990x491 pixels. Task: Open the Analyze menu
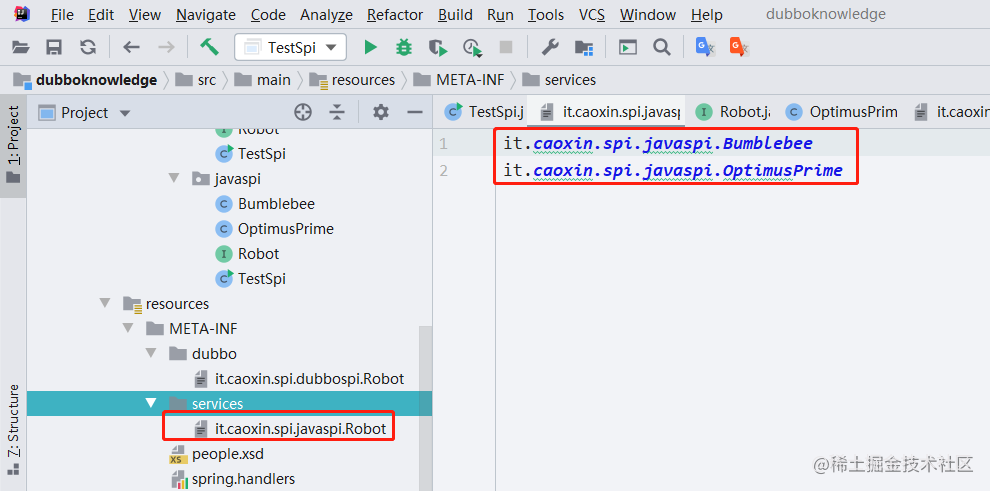pyautogui.click(x=326, y=15)
